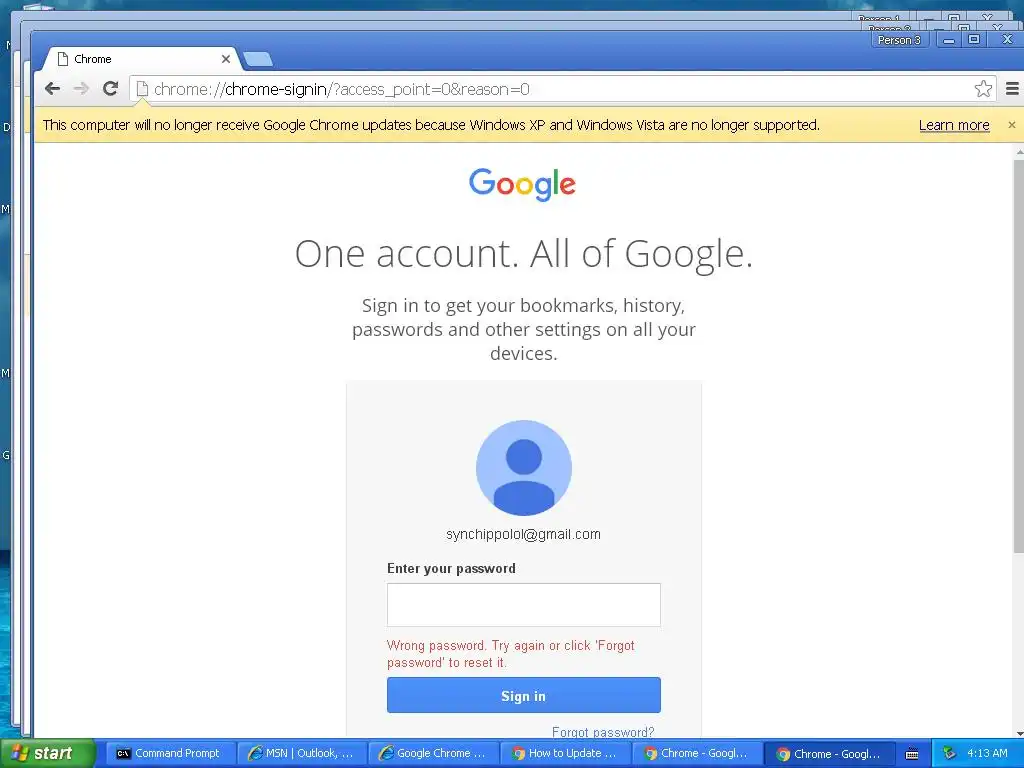Switch to Google Chrome Internet Explorer taskbar window
This screenshot has width=1024, height=768.
coord(434,754)
